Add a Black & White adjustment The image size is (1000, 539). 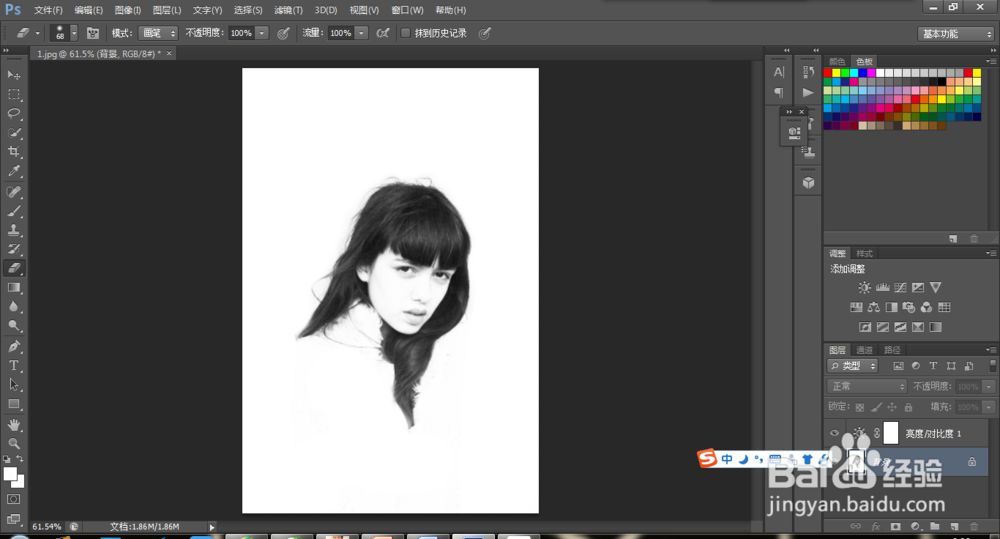[x=892, y=307]
